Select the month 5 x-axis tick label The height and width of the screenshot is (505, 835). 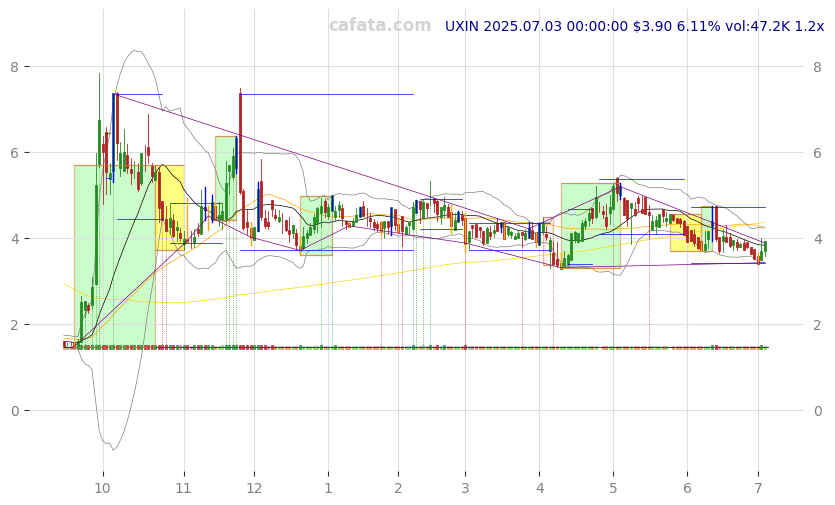(613, 488)
